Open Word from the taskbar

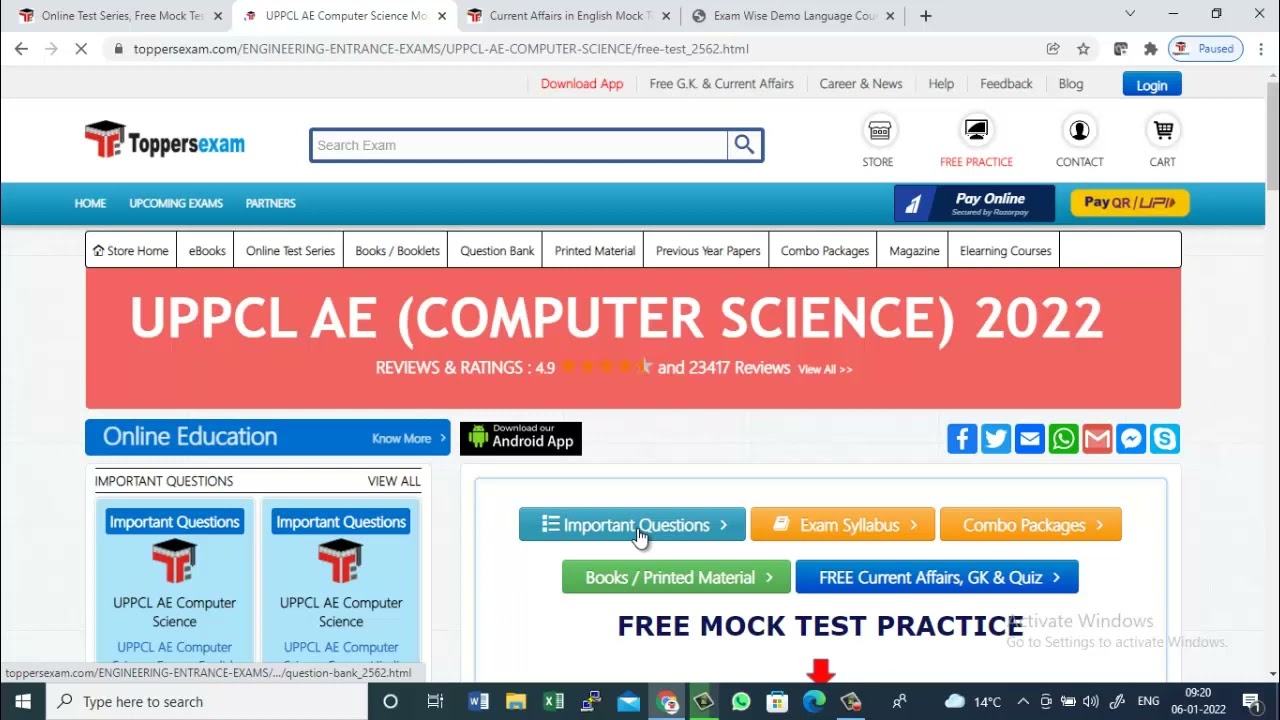477,702
